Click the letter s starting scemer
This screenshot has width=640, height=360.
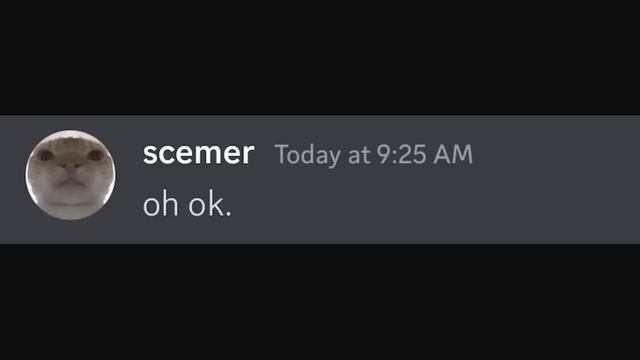pos(150,155)
